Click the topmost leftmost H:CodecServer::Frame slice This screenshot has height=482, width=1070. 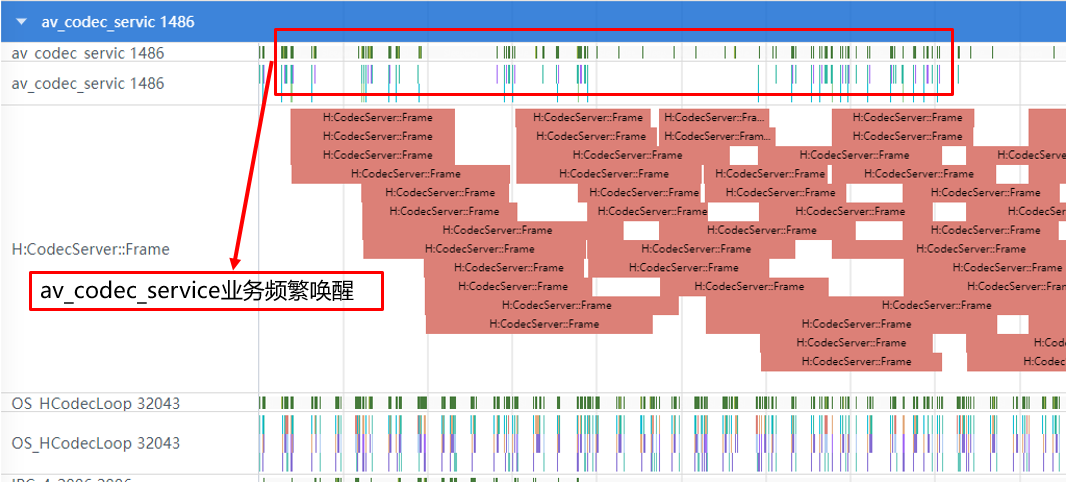pos(373,117)
